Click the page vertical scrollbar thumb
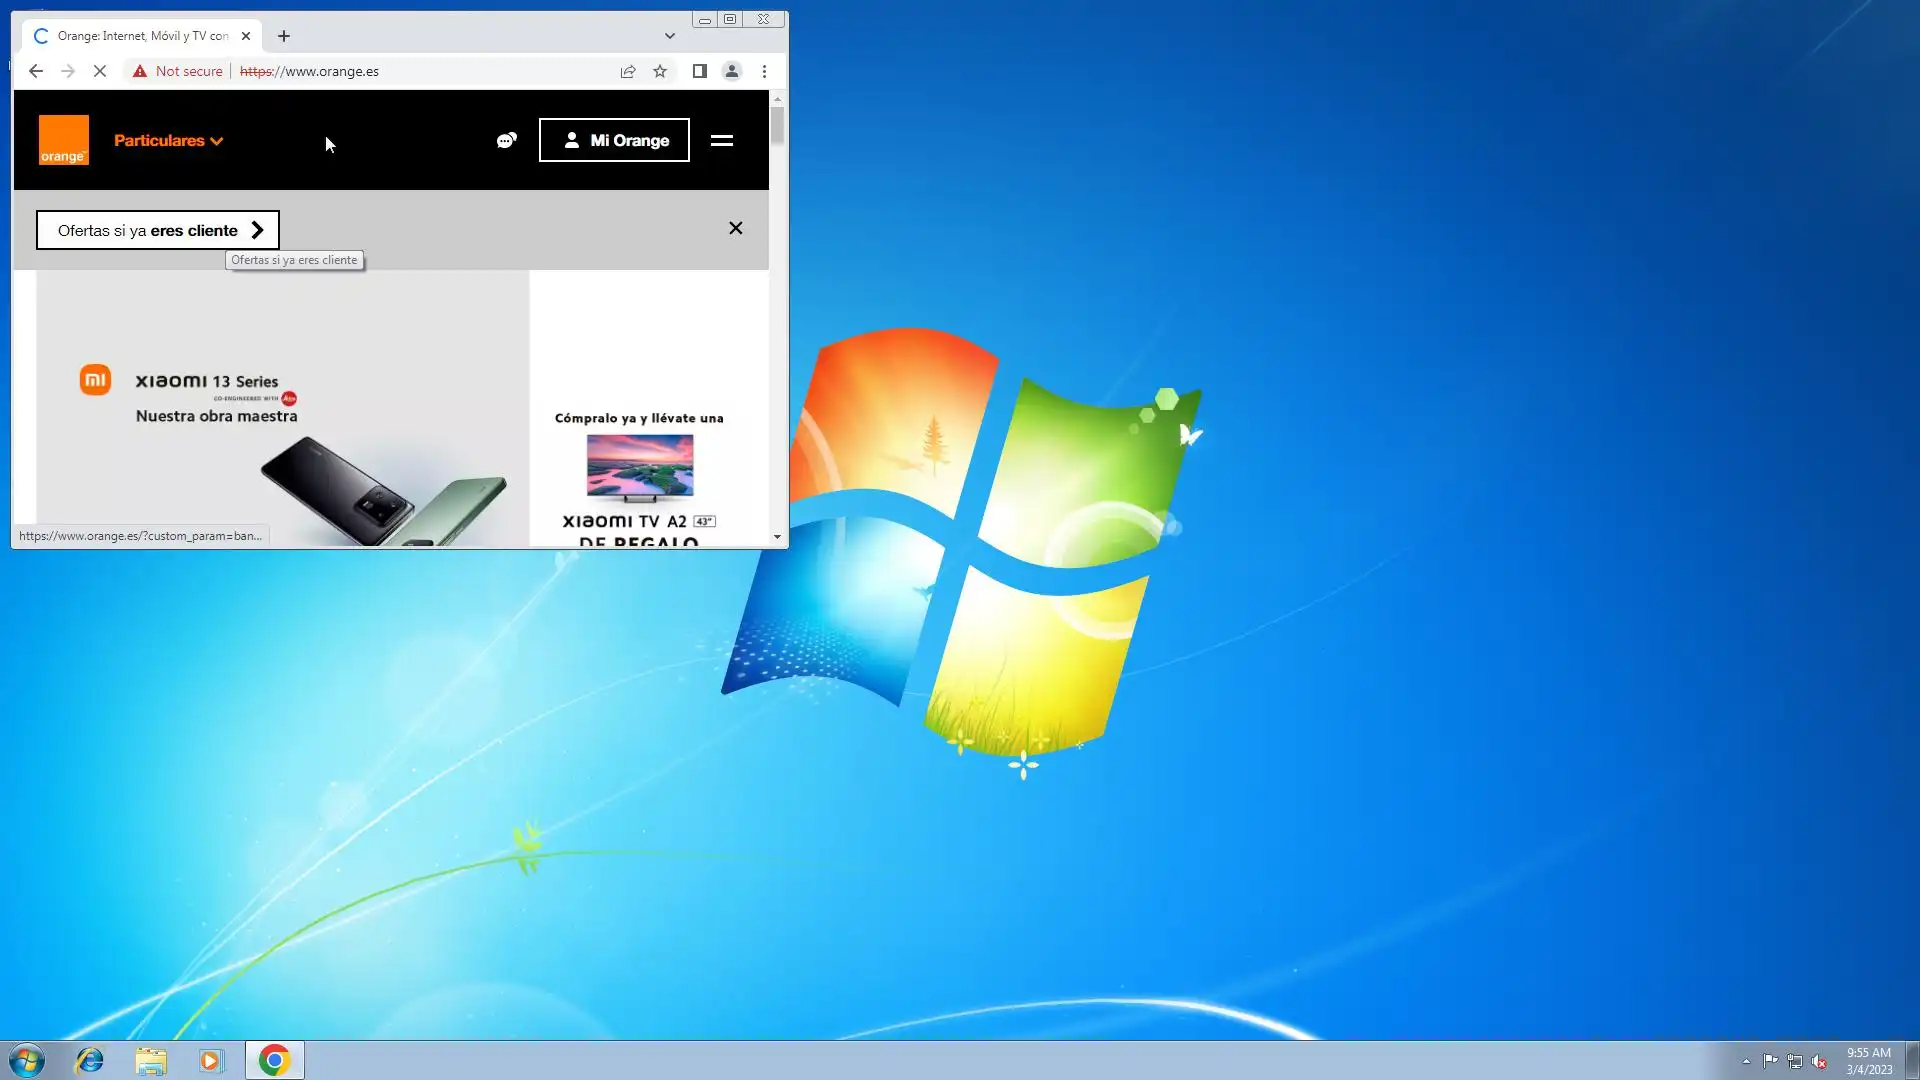Screen dimensions: 1920x1080 (777, 126)
